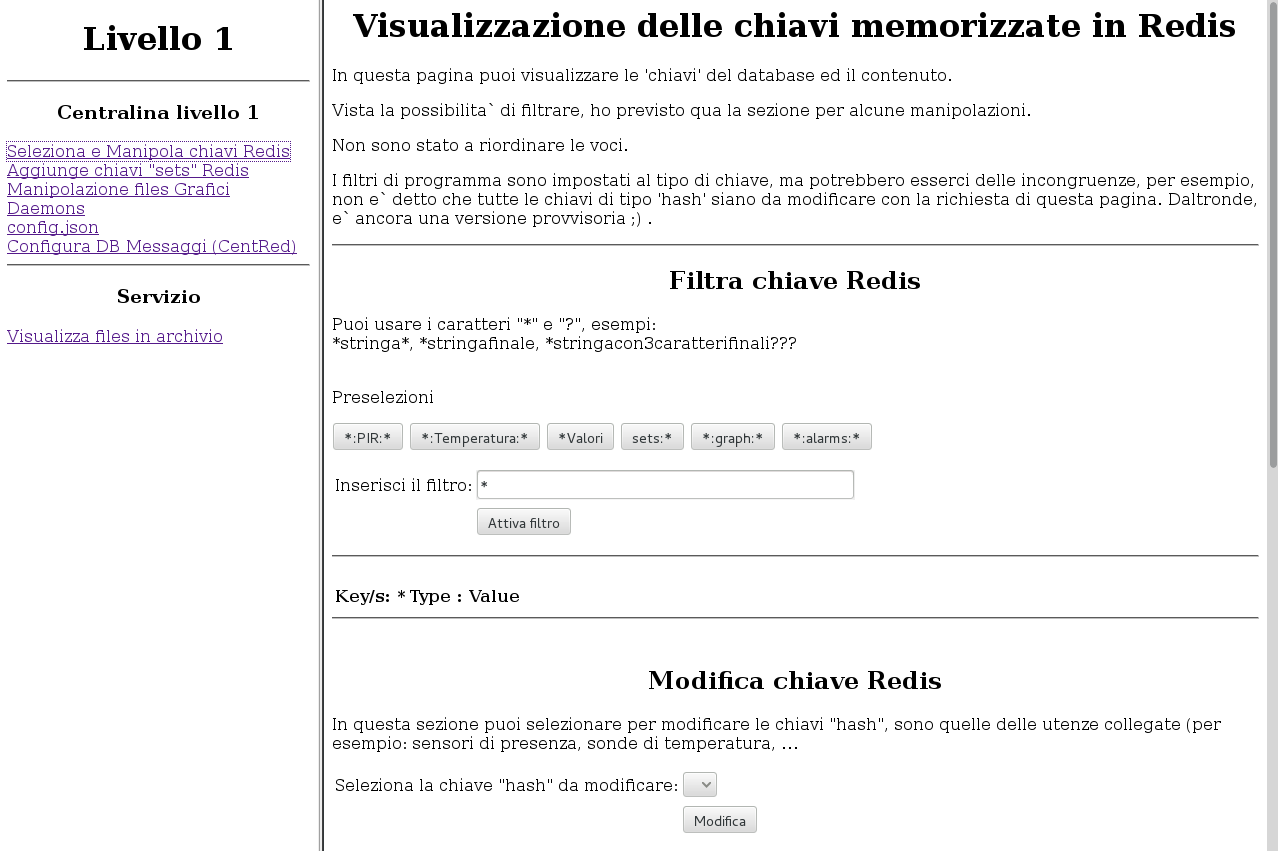The image size is (1278, 851).
Task: Expand the hash key selection dropdown
Action: [x=700, y=785]
